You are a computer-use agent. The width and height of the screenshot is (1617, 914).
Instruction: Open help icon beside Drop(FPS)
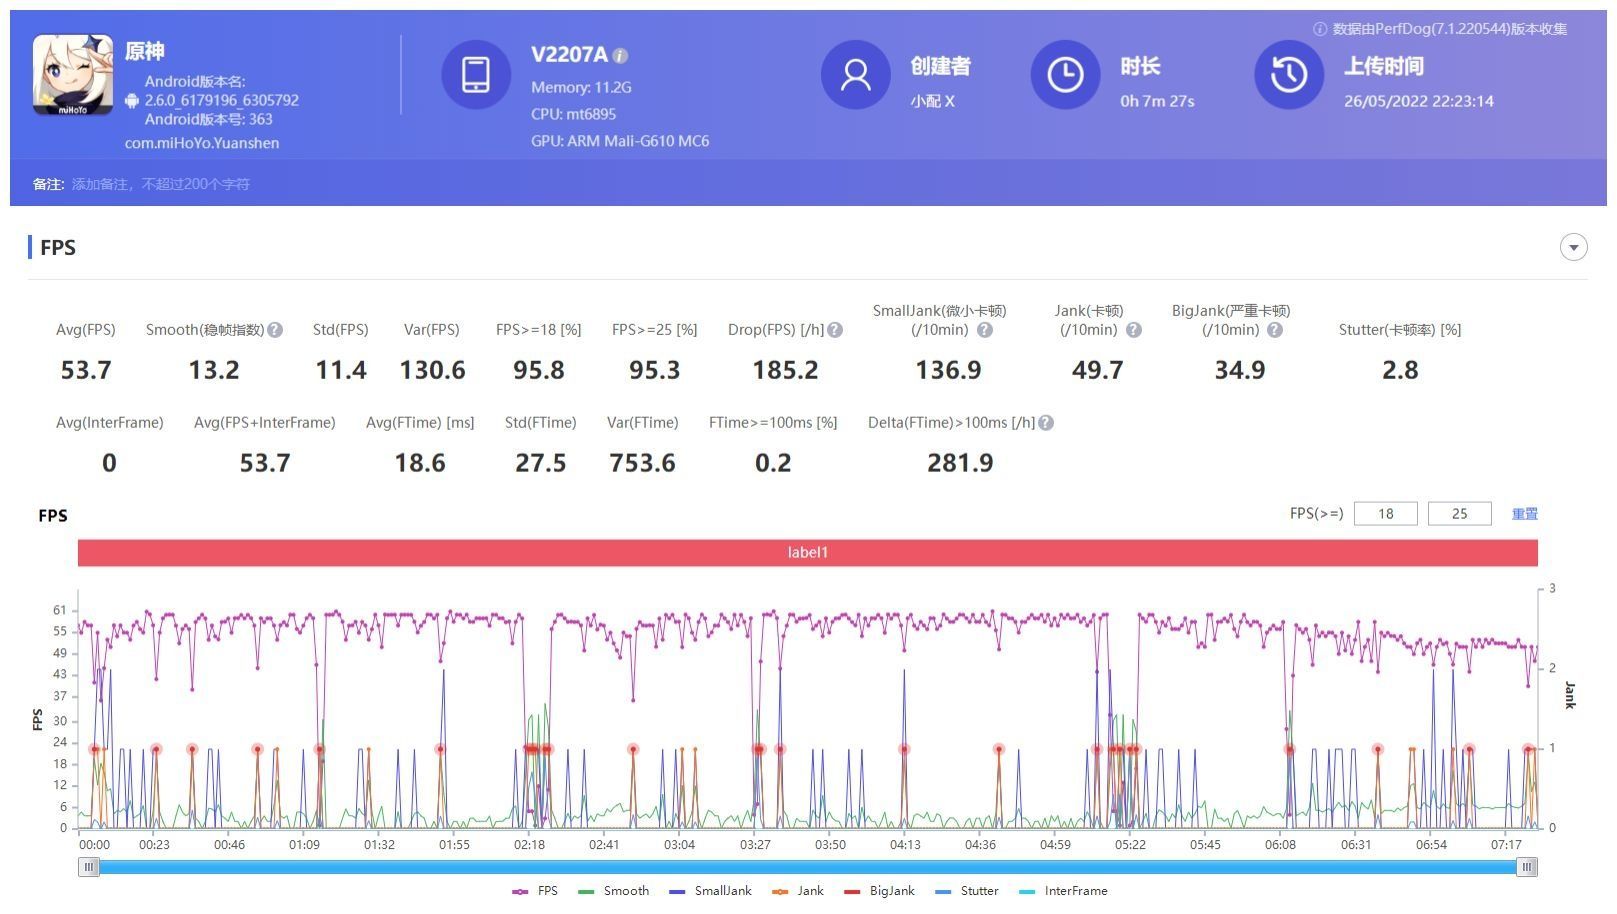(835, 330)
